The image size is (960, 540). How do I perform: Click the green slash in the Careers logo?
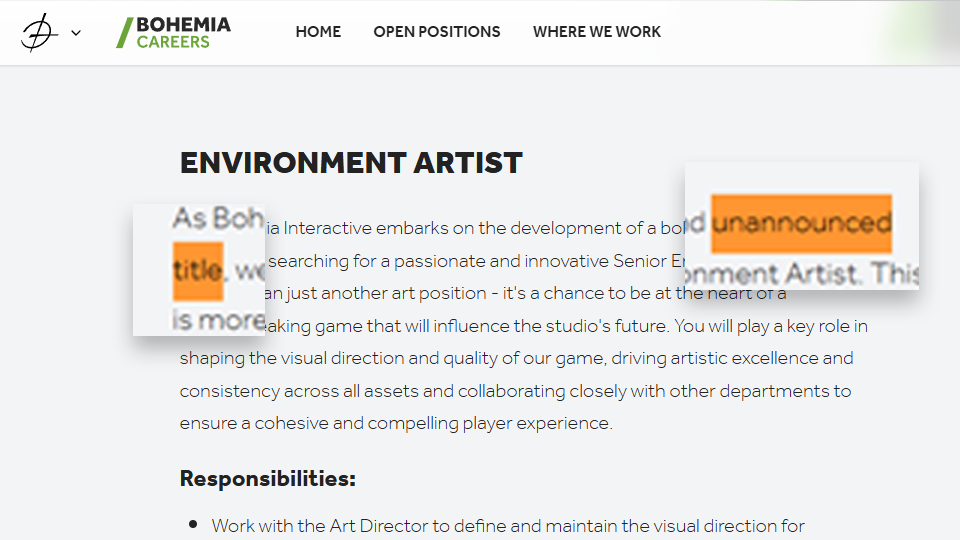pos(124,33)
